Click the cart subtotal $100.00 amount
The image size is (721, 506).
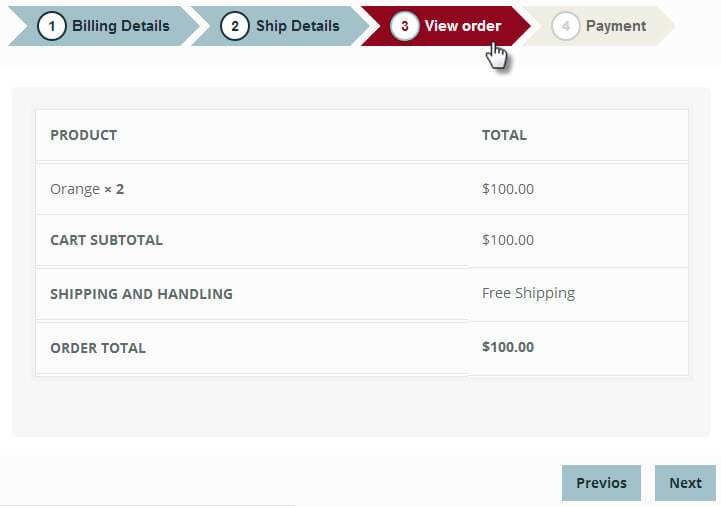508,240
